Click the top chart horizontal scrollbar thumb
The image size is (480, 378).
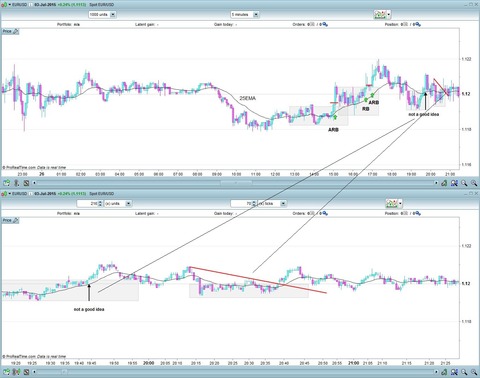click(236, 183)
